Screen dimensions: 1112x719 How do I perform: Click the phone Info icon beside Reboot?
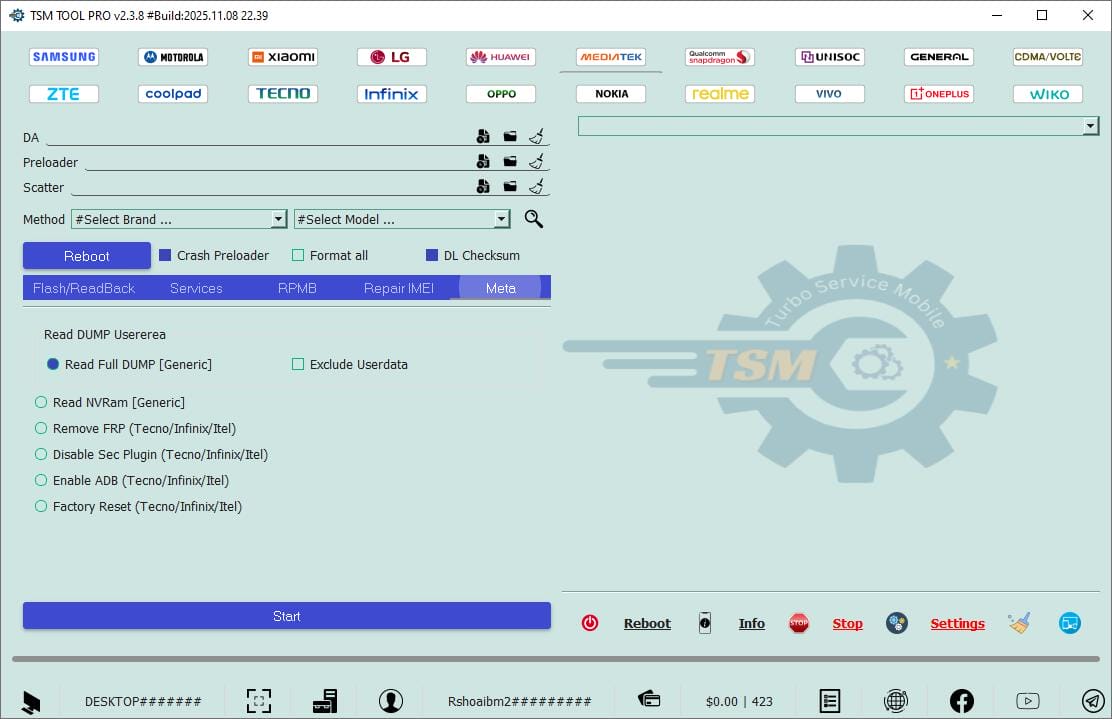point(705,622)
